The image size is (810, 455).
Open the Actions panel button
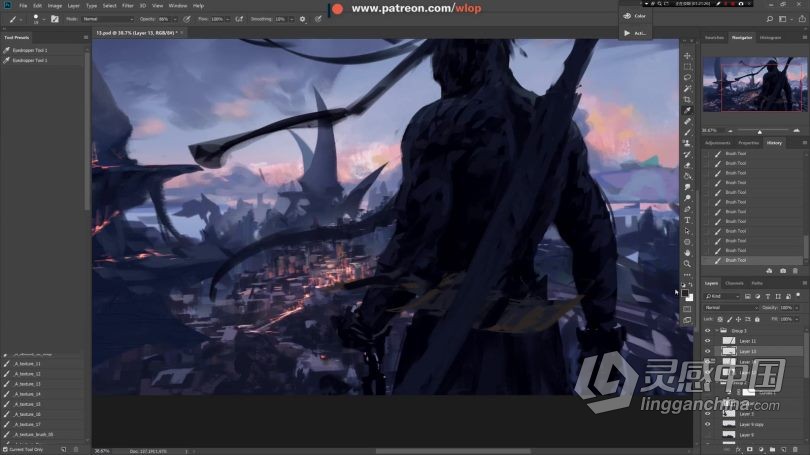click(635, 33)
